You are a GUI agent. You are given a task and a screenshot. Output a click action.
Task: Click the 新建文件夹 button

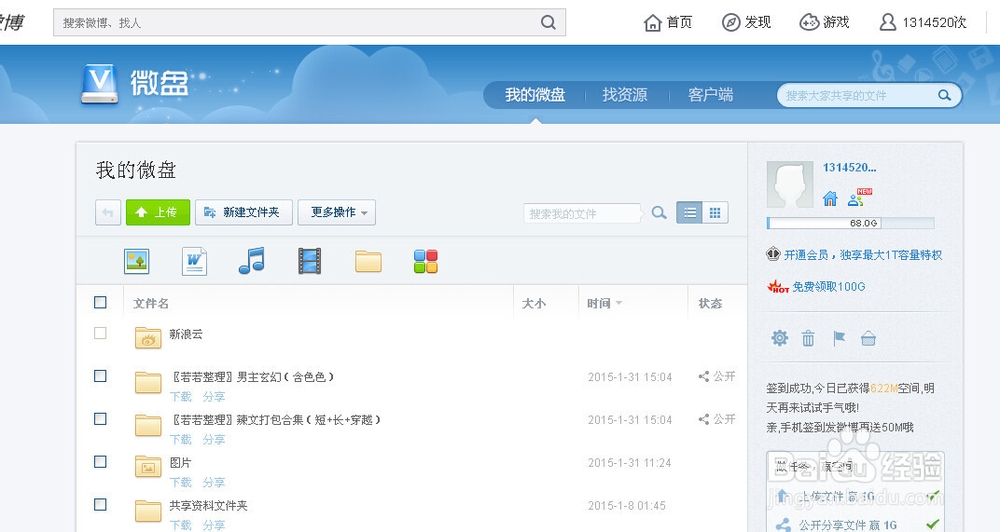click(244, 212)
